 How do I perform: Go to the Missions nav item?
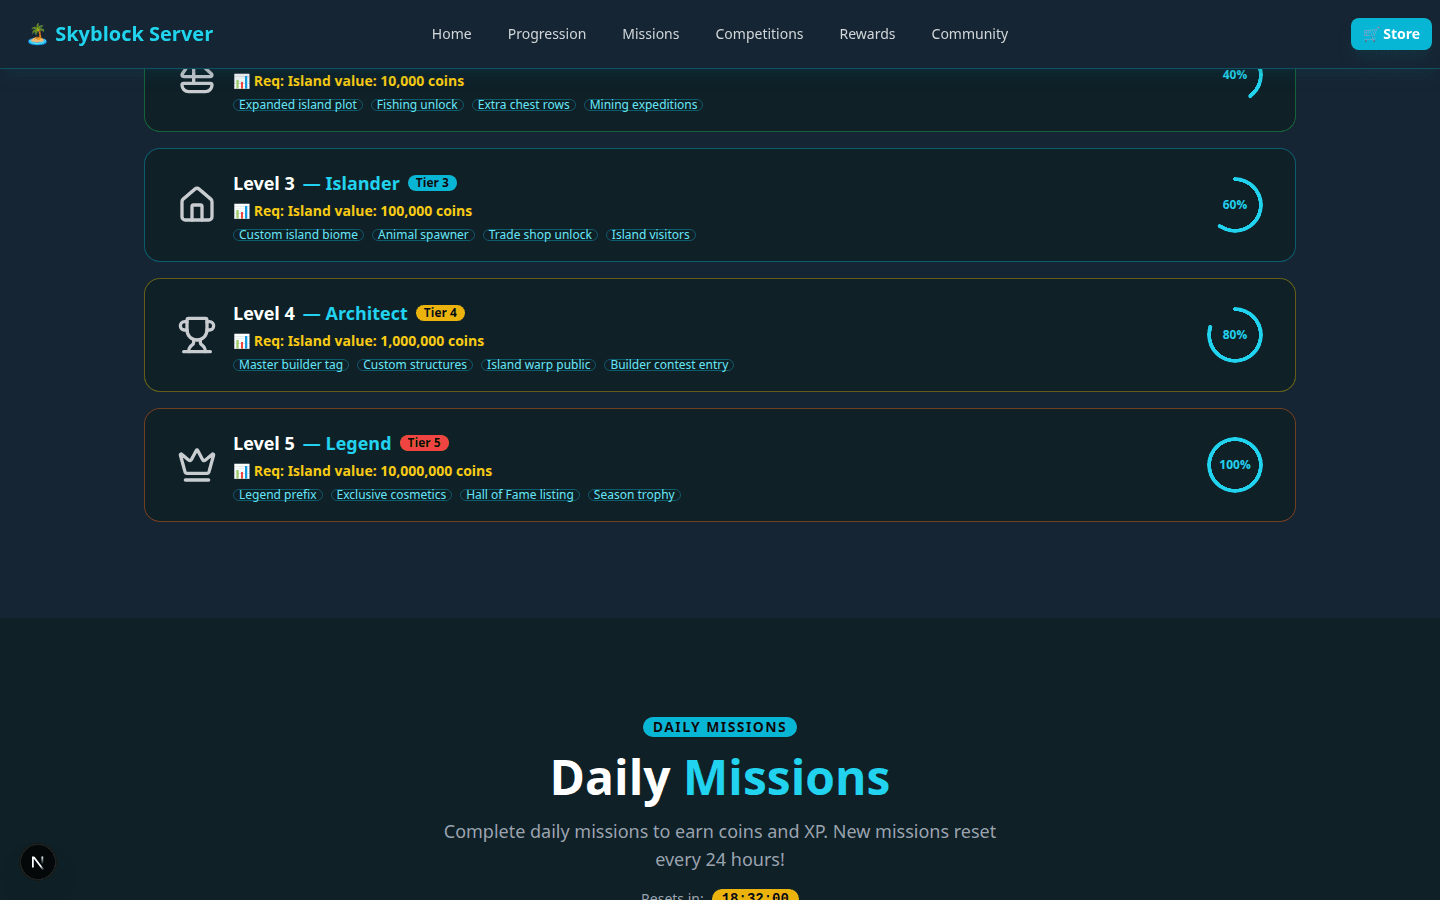(650, 34)
